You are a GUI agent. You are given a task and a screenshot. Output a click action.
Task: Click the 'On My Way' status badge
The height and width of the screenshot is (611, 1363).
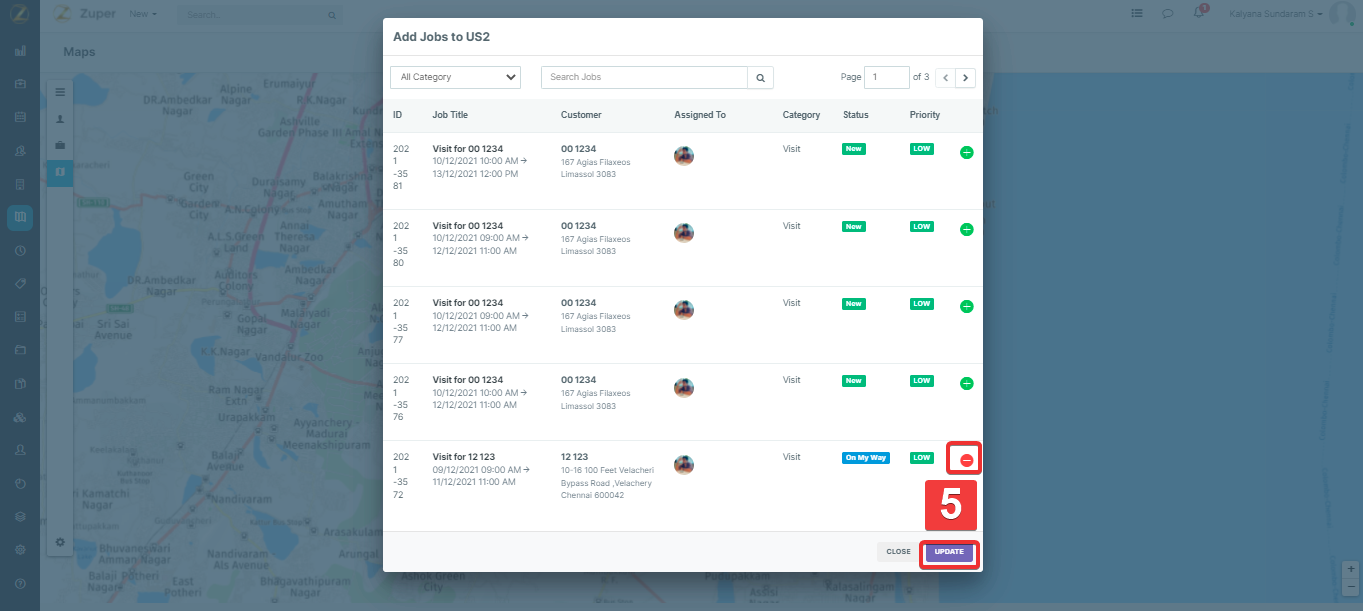866,458
